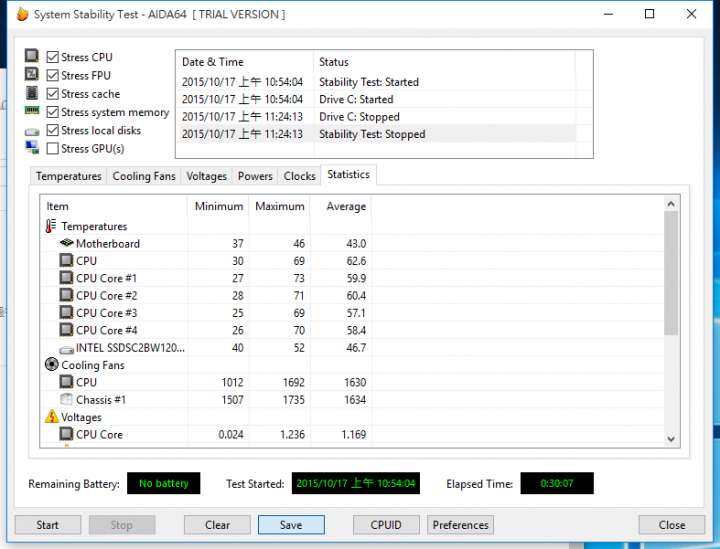Click the memory module icon beside Stress system memory
Viewport: 720px width, 549px height.
coord(32,111)
